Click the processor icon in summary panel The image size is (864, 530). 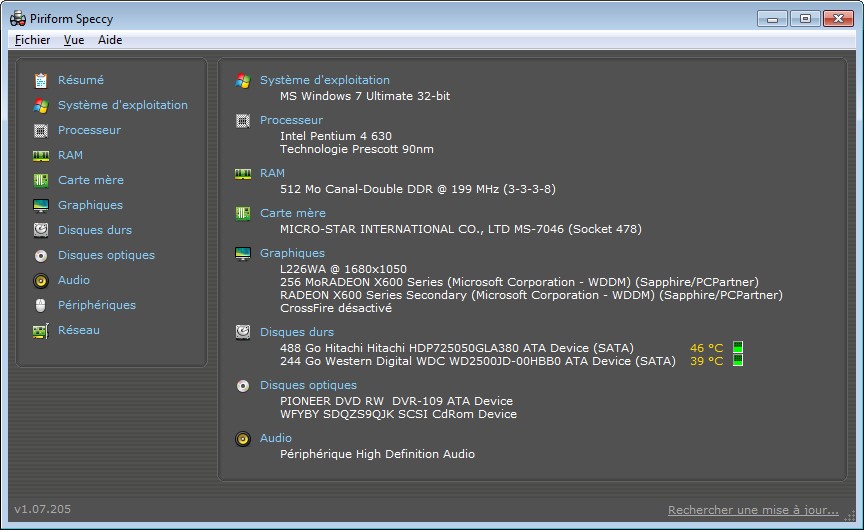click(243, 121)
